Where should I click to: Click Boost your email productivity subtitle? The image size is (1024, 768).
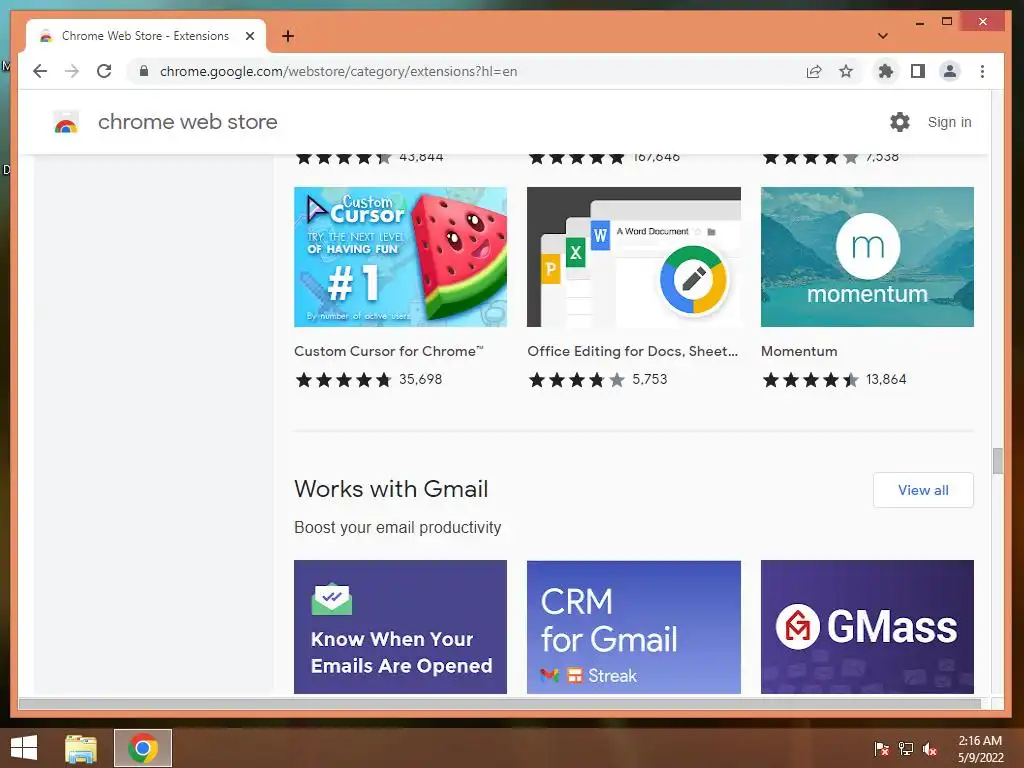click(x=398, y=527)
